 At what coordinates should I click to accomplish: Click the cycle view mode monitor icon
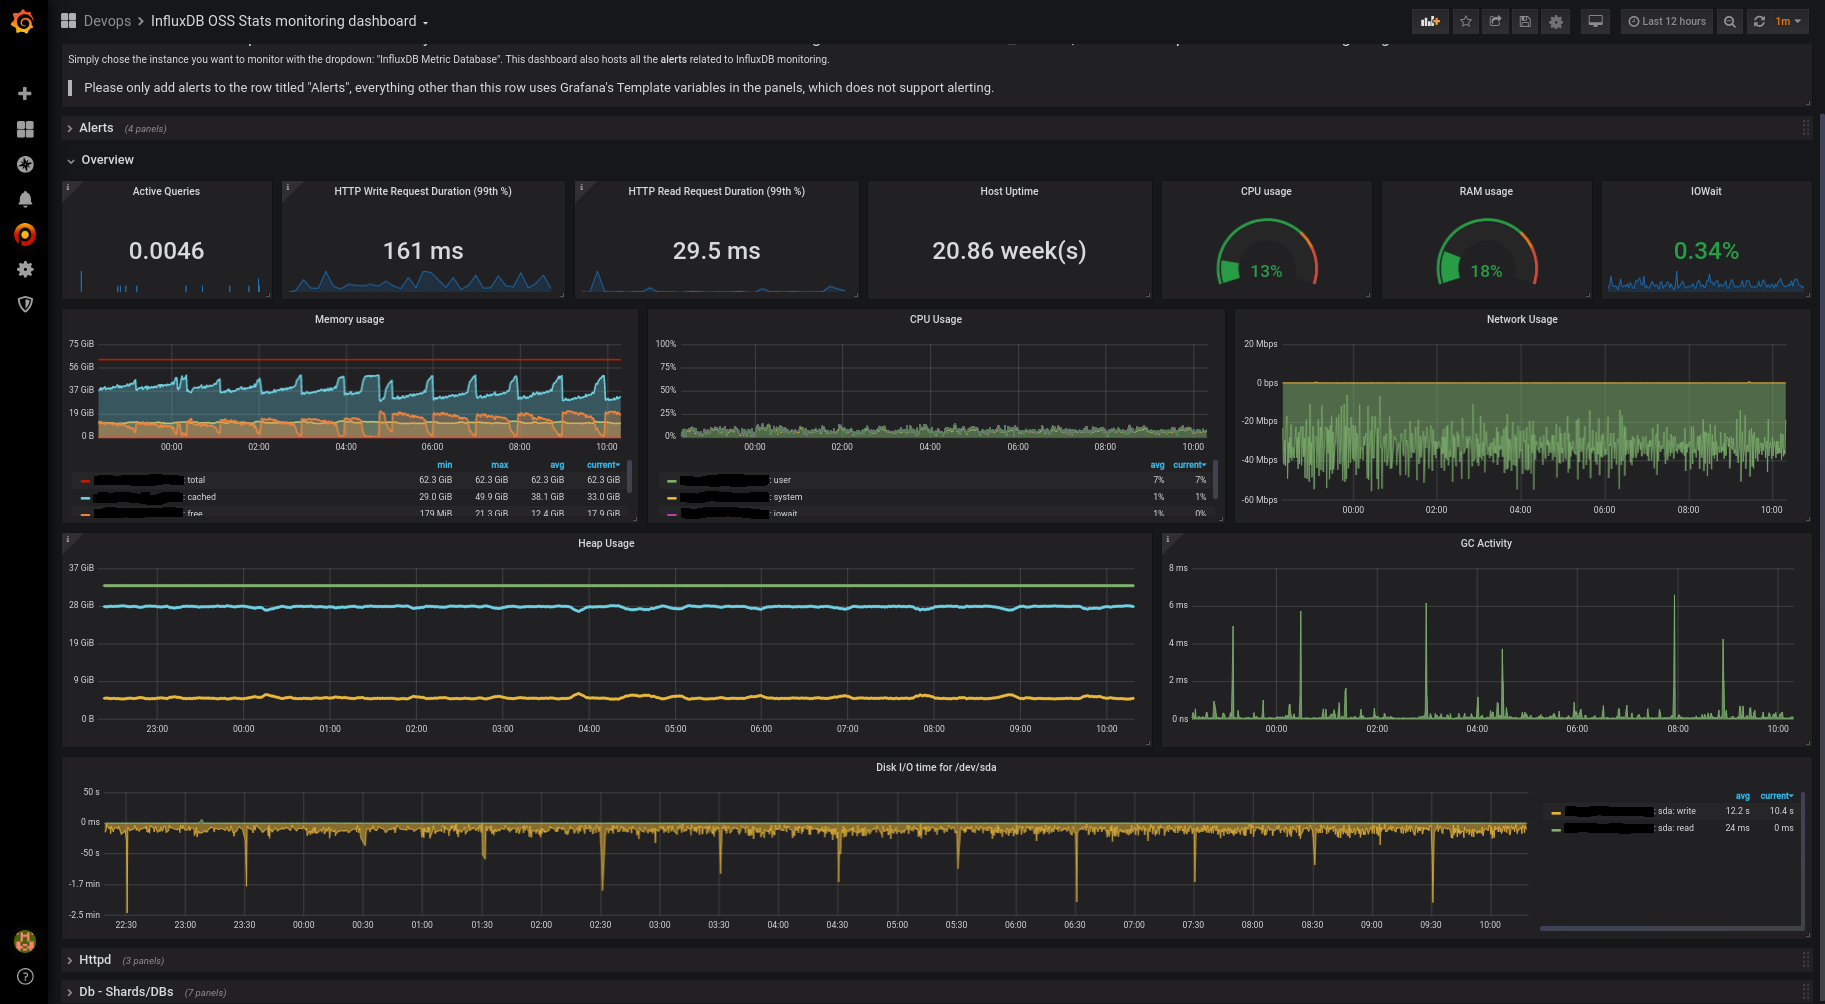1595,21
